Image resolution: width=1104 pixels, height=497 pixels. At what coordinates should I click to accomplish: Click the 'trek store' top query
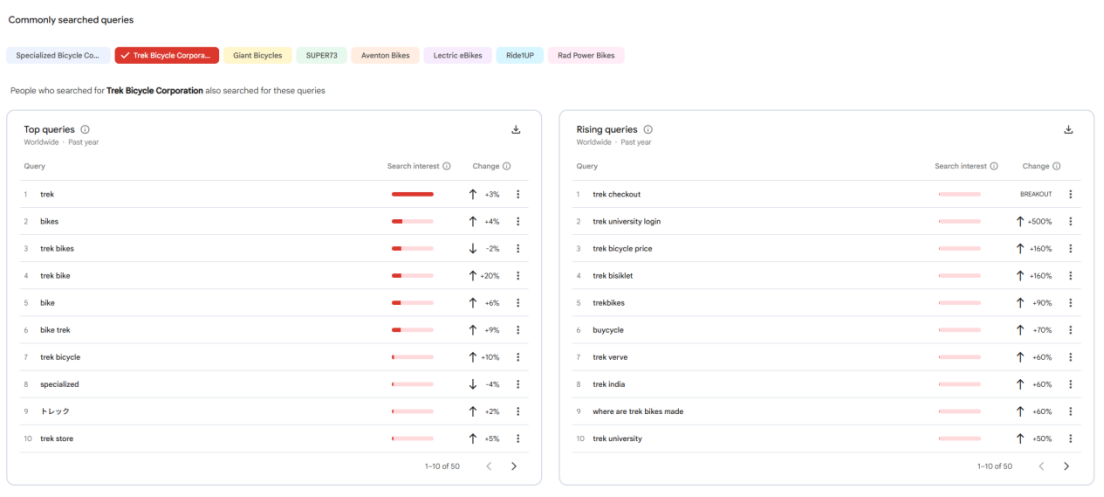click(57, 439)
